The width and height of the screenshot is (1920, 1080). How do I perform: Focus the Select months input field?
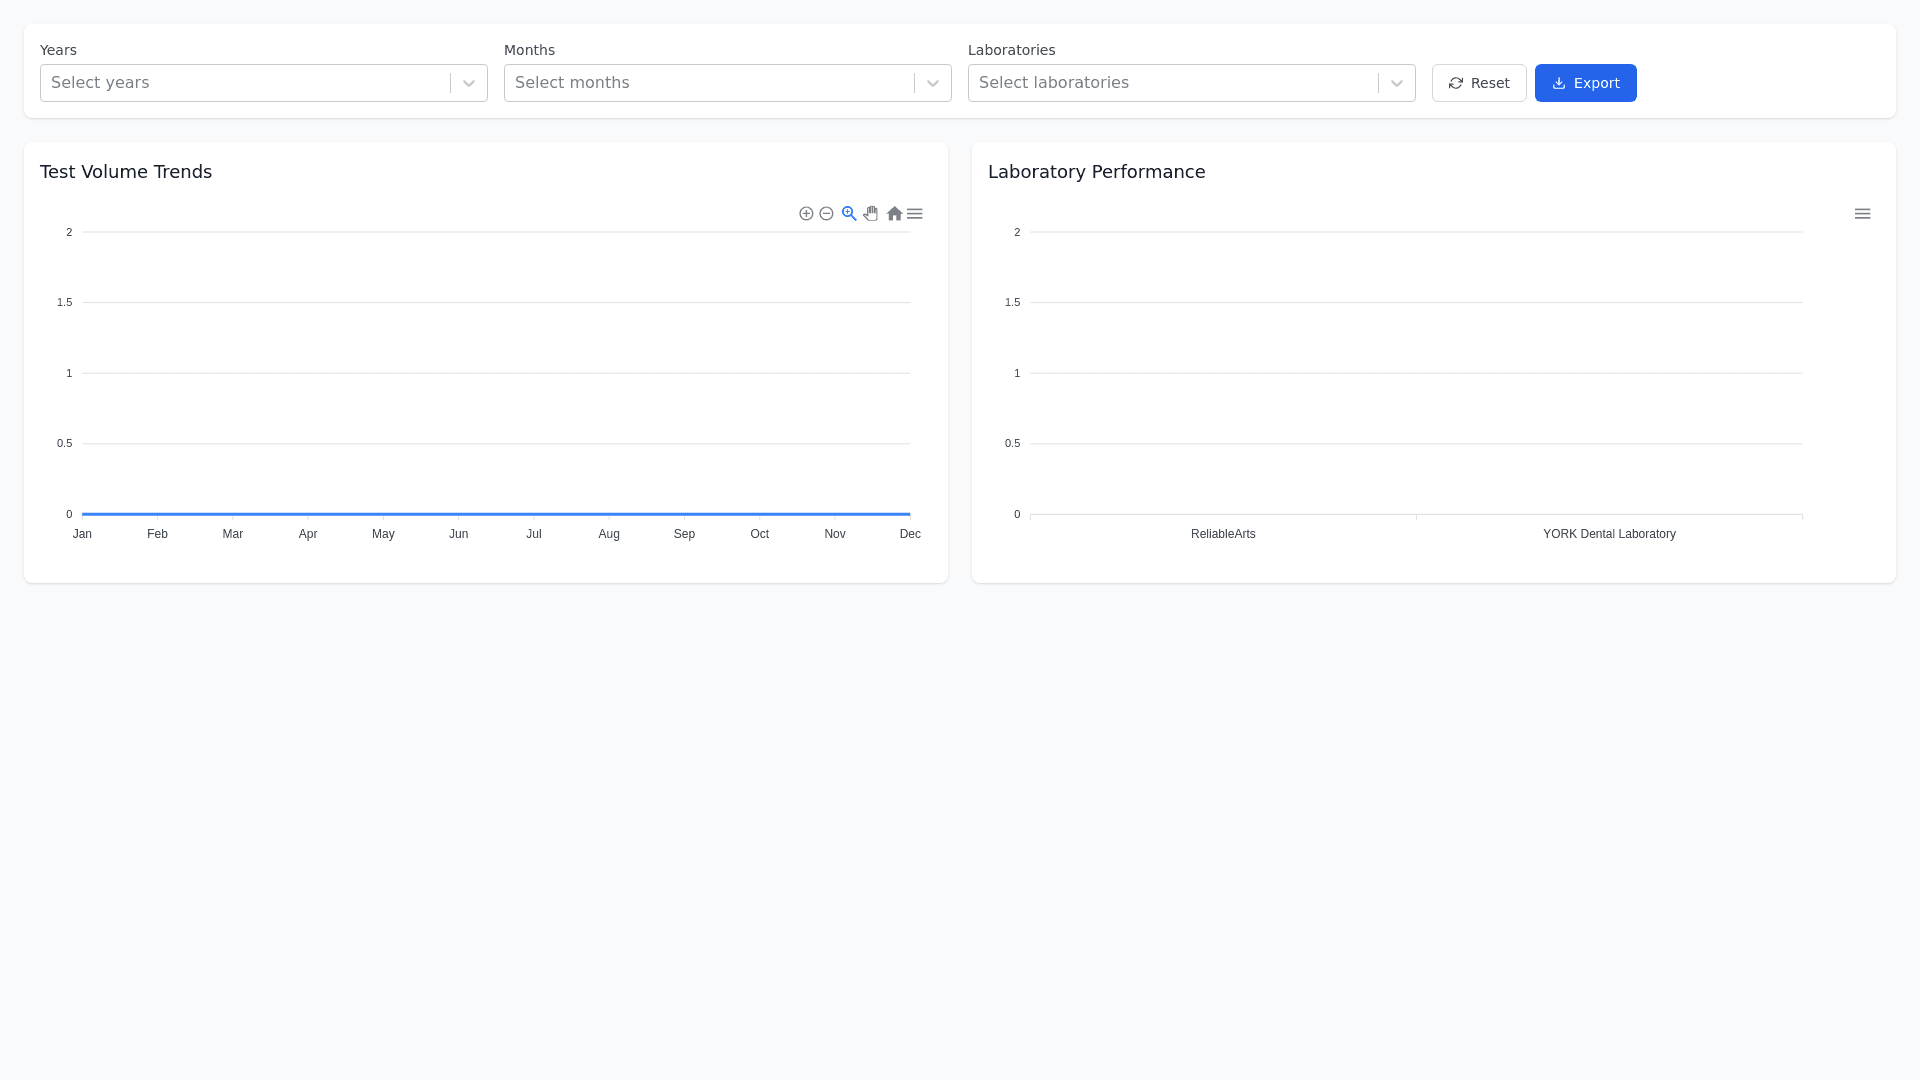709,83
